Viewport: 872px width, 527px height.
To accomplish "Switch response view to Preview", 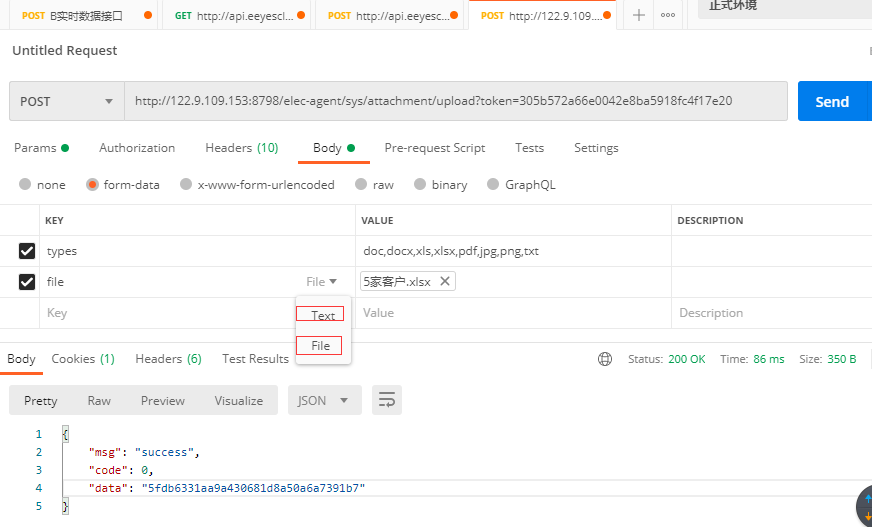I will tap(162, 400).
